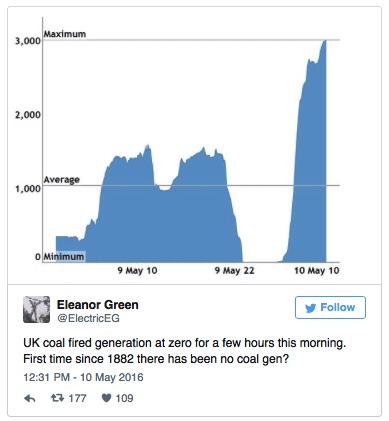Follow Eleanor Green

tap(330, 307)
